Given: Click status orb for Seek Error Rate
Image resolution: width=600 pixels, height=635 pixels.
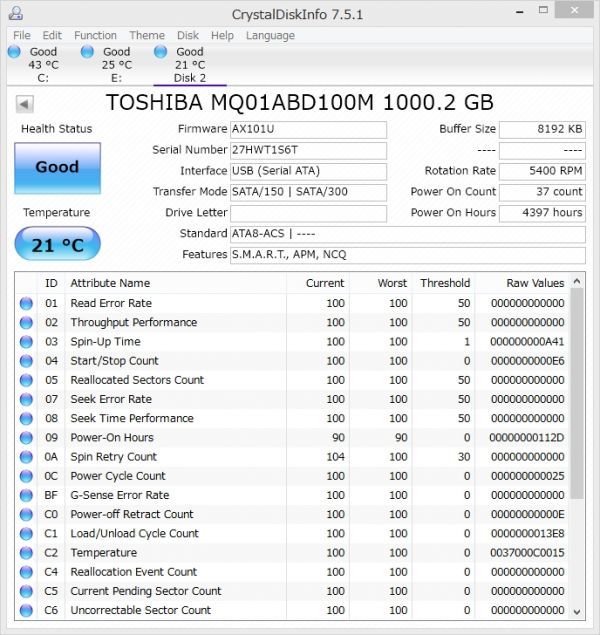Looking at the screenshot, I should click(x=26, y=399).
